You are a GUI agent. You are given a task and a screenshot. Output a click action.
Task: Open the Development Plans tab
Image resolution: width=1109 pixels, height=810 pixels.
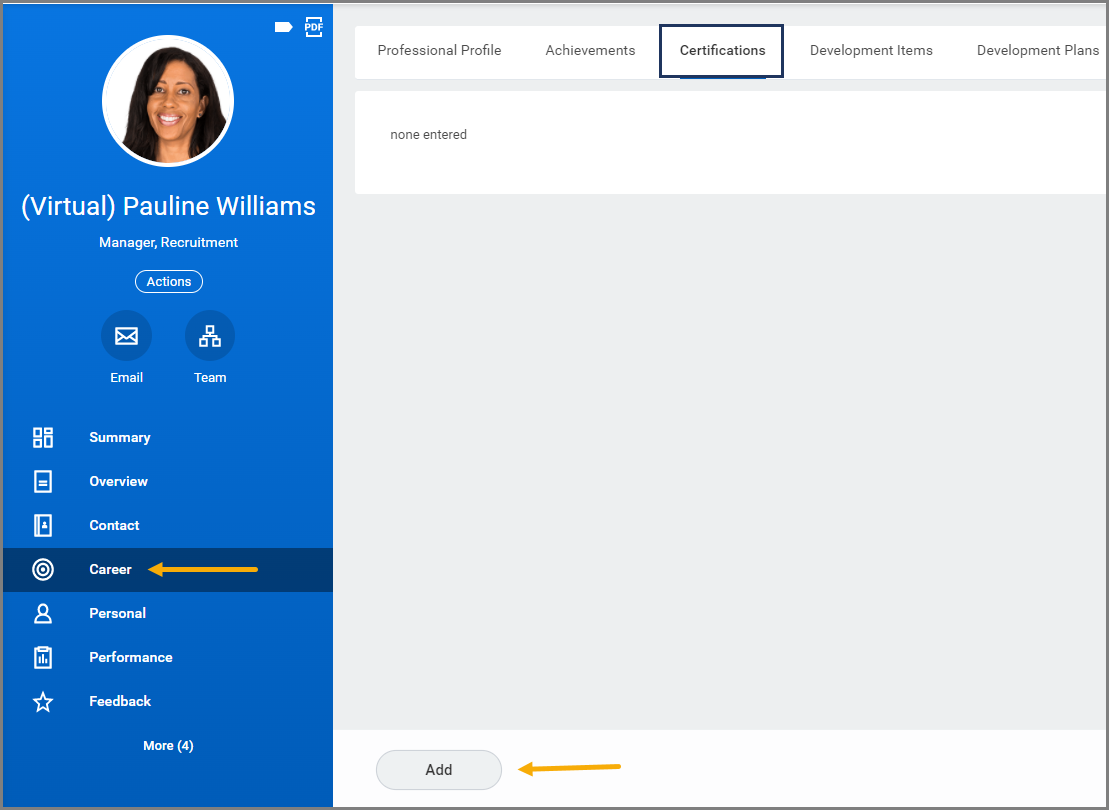[x=1038, y=50]
